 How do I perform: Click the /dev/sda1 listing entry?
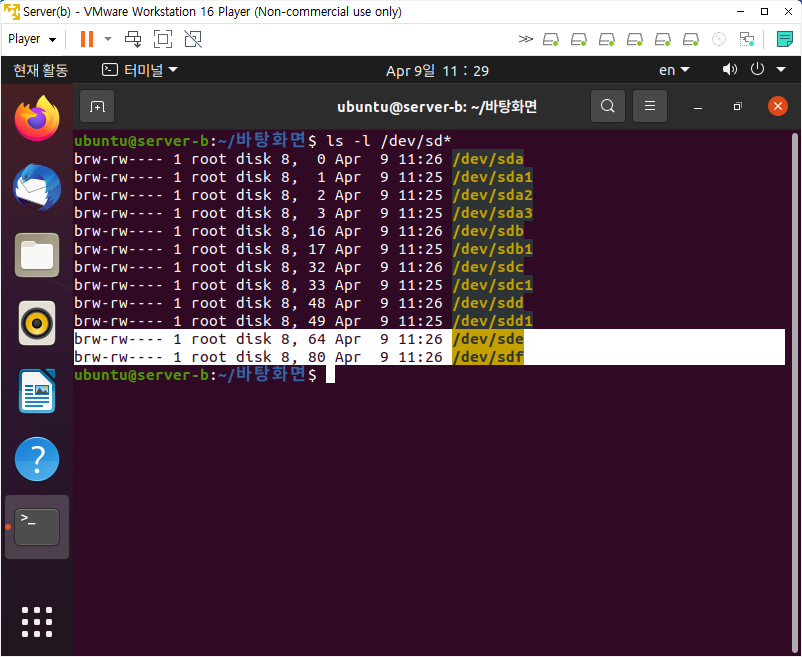(492, 177)
